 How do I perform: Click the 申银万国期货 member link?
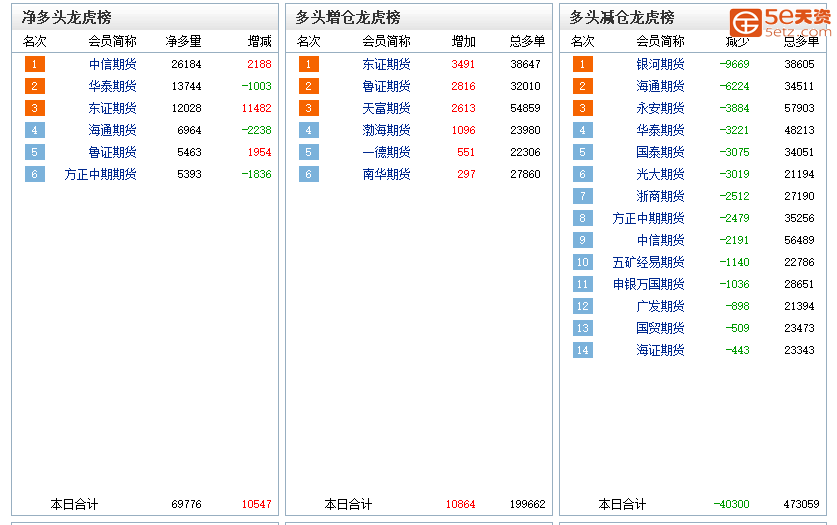point(649,284)
